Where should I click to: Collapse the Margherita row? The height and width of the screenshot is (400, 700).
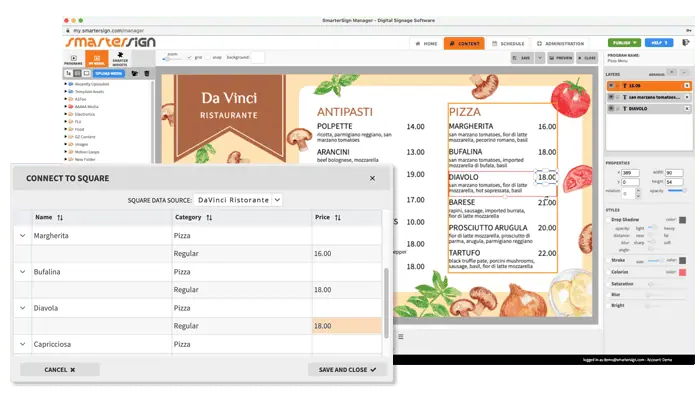click(23, 236)
